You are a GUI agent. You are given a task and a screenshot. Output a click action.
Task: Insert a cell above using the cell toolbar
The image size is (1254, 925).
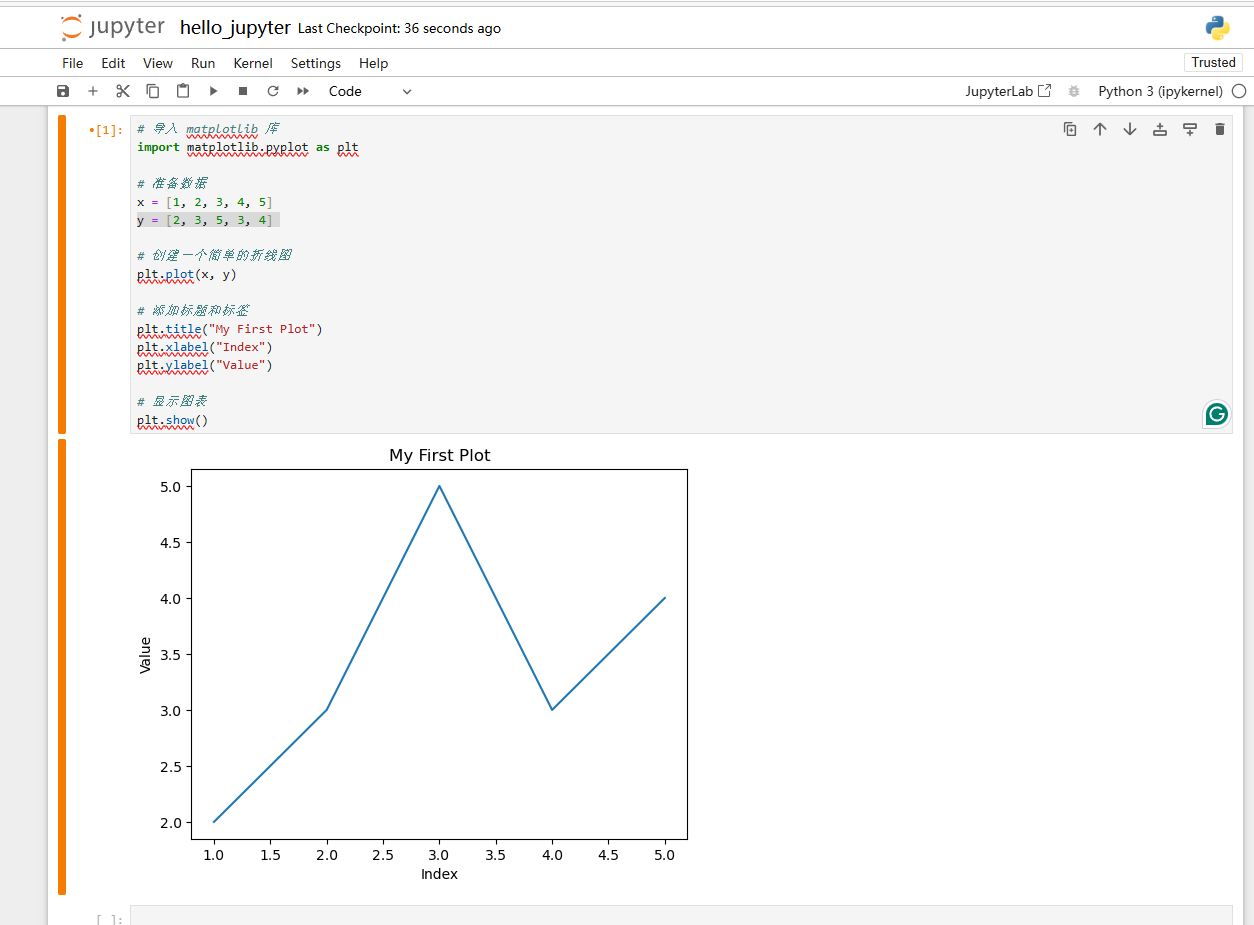click(1160, 129)
